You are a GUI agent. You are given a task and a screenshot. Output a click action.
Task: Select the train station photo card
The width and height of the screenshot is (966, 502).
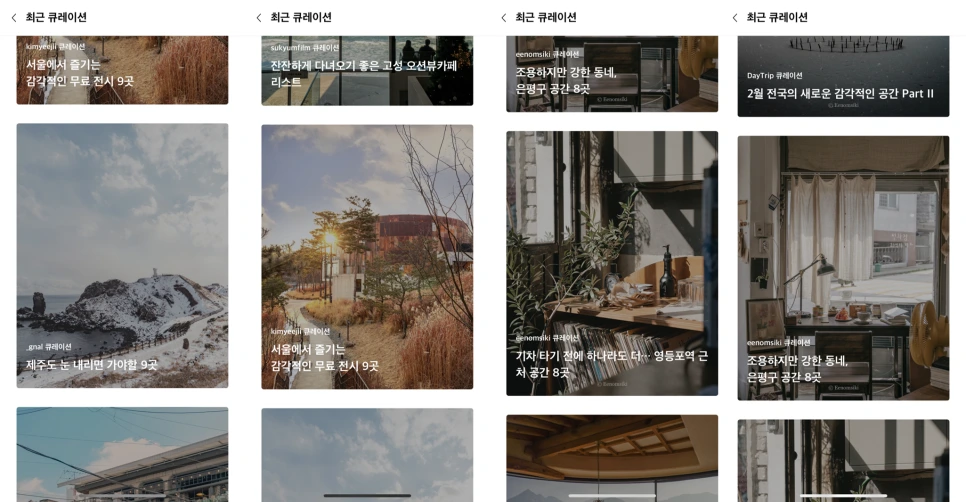pos(122,455)
